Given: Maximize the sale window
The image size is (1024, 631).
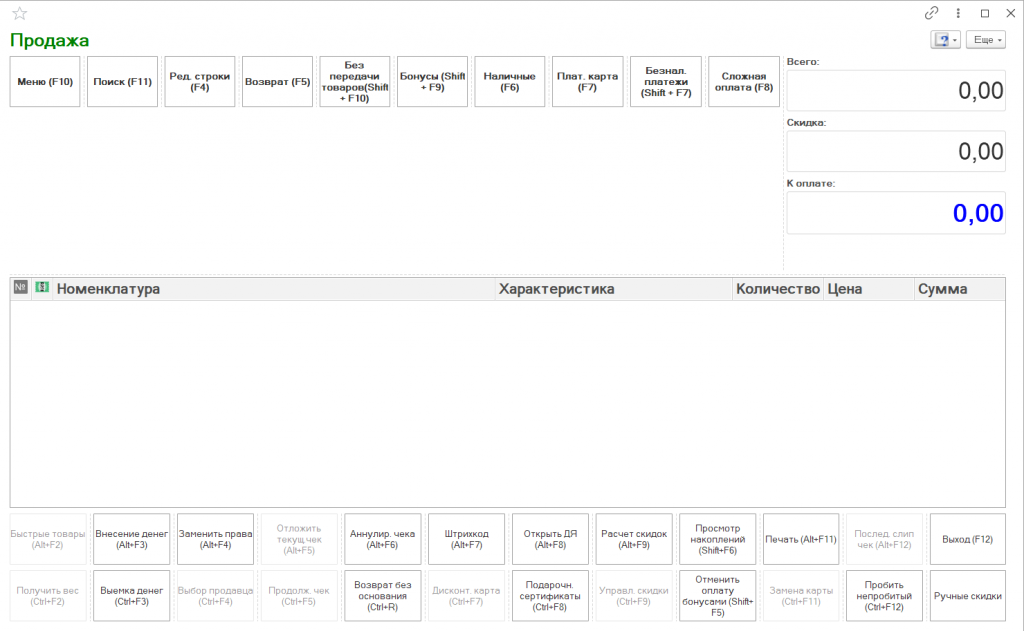Looking at the screenshot, I should point(984,13).
